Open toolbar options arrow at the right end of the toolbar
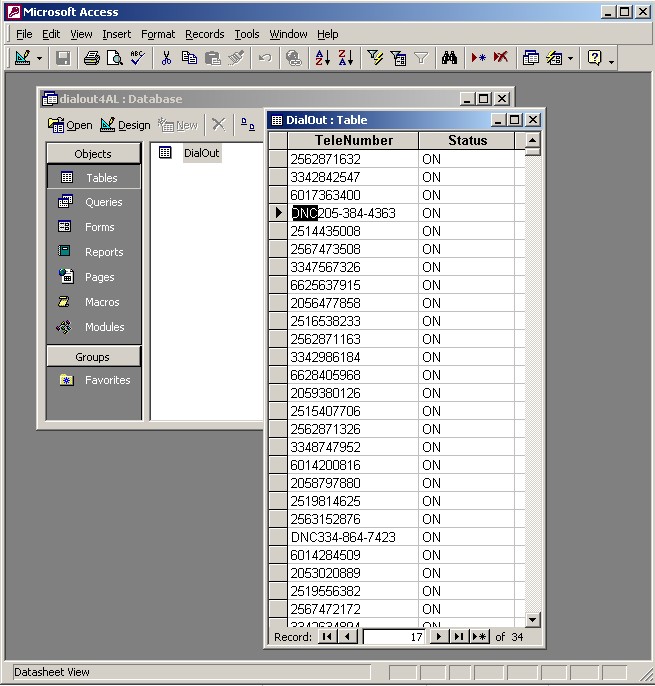Viewport: 655px width, 686px height. tap(612, 61)
